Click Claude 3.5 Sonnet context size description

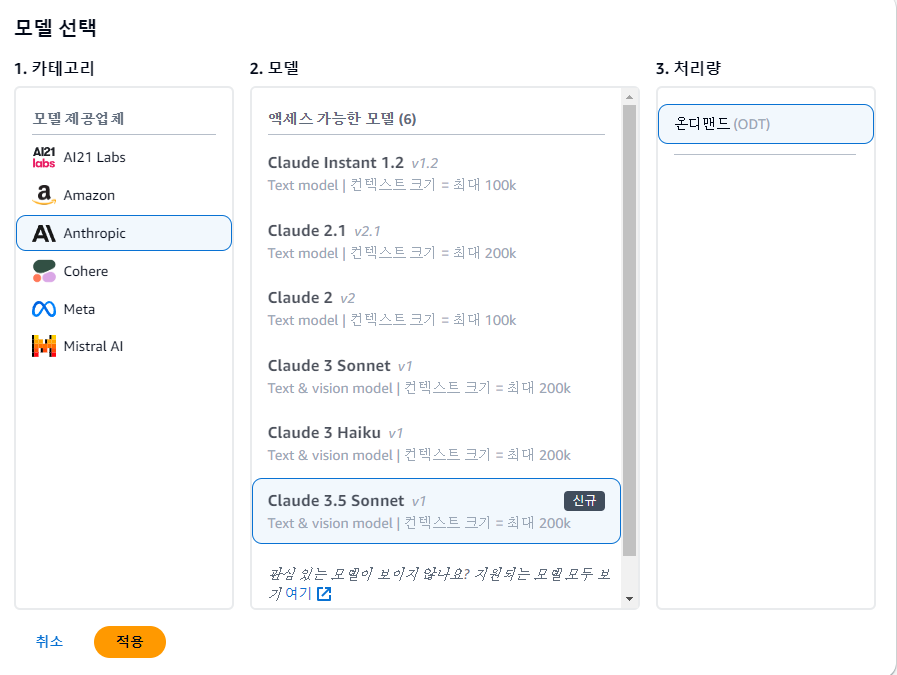coord(419,523)
